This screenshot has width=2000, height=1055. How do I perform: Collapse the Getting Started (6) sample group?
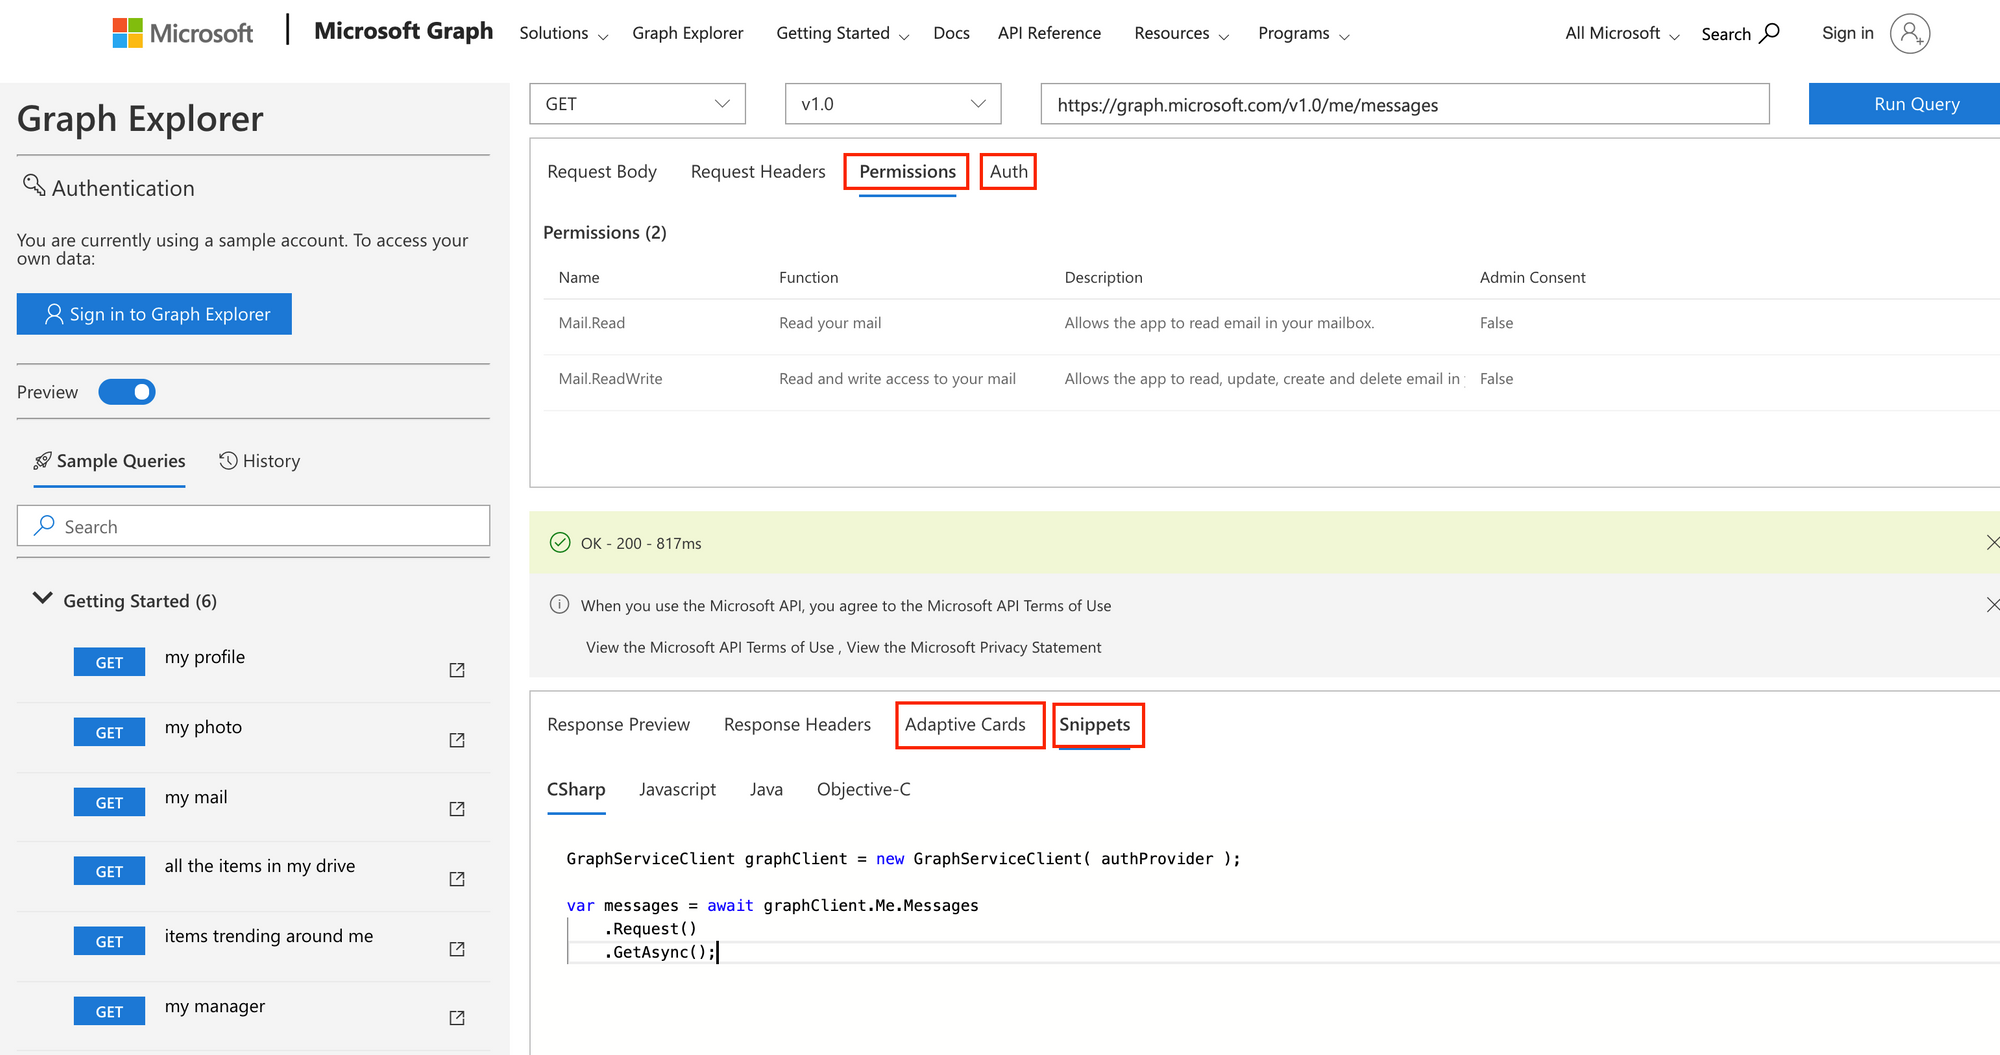pyautogui.click(x=42, y=599)
